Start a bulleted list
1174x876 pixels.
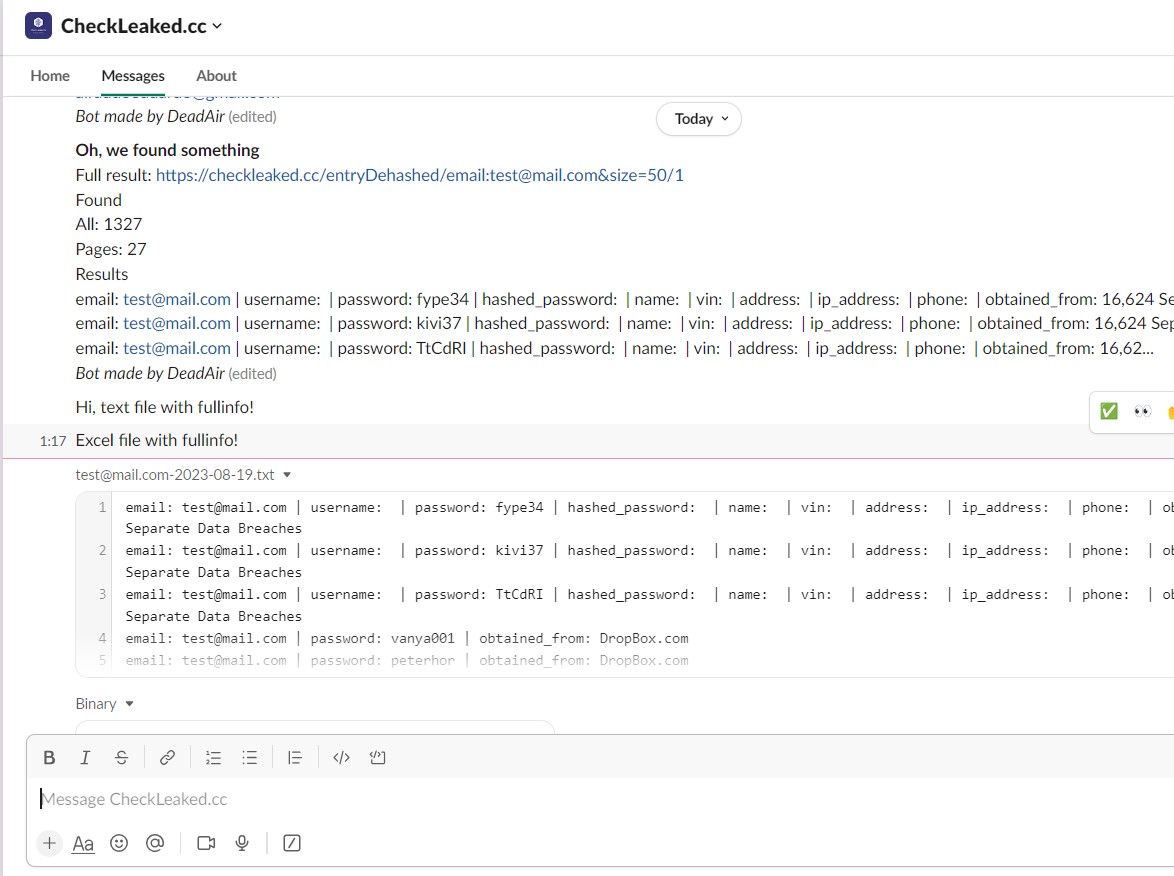click(249, 758)
